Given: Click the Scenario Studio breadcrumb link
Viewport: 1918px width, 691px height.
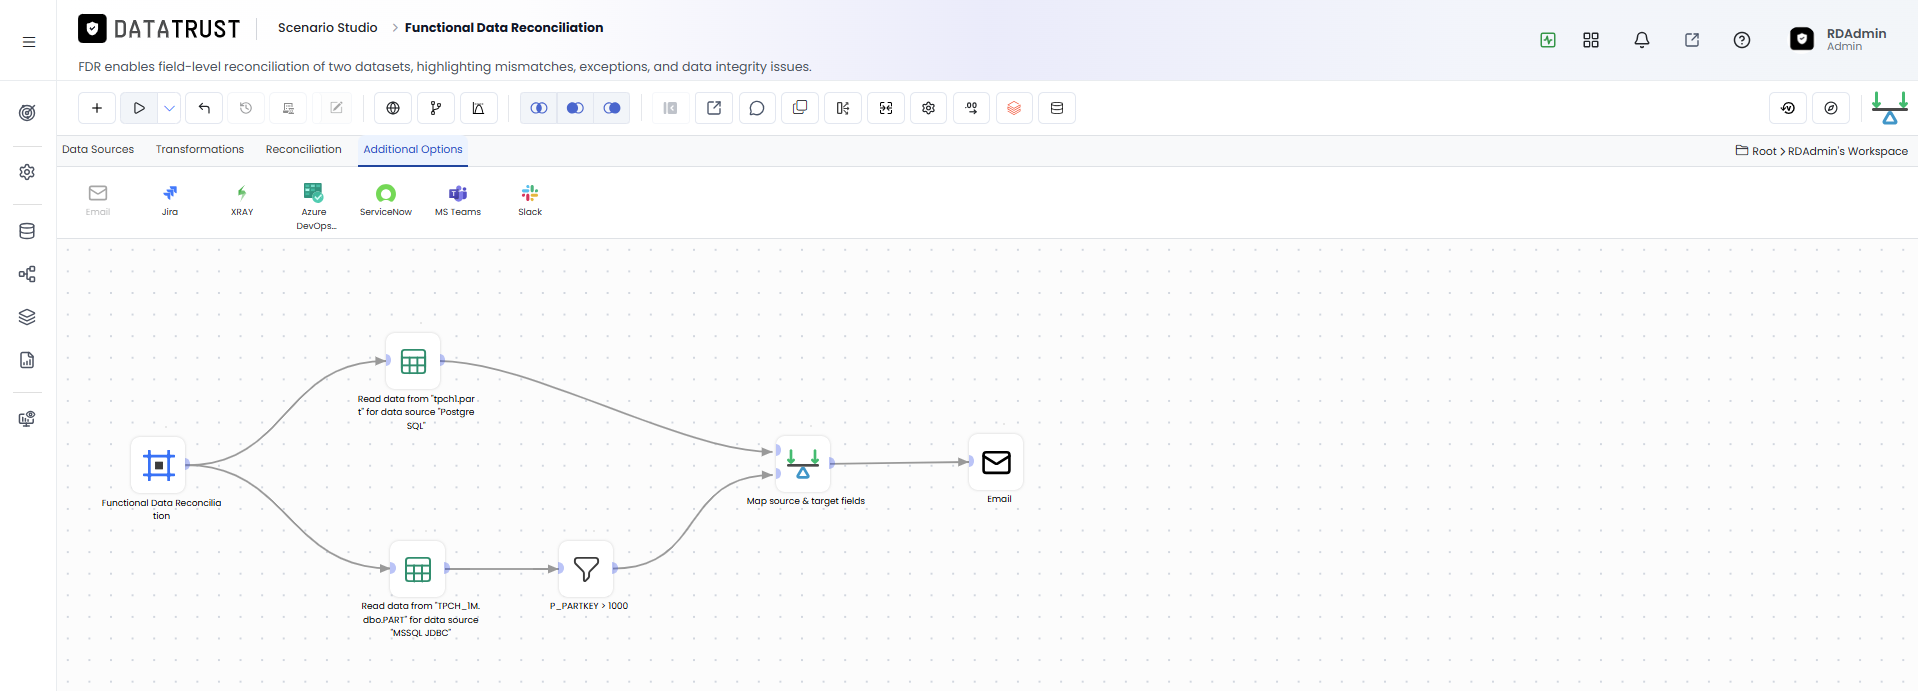Looking at the screenshot, I should (328, 27).
